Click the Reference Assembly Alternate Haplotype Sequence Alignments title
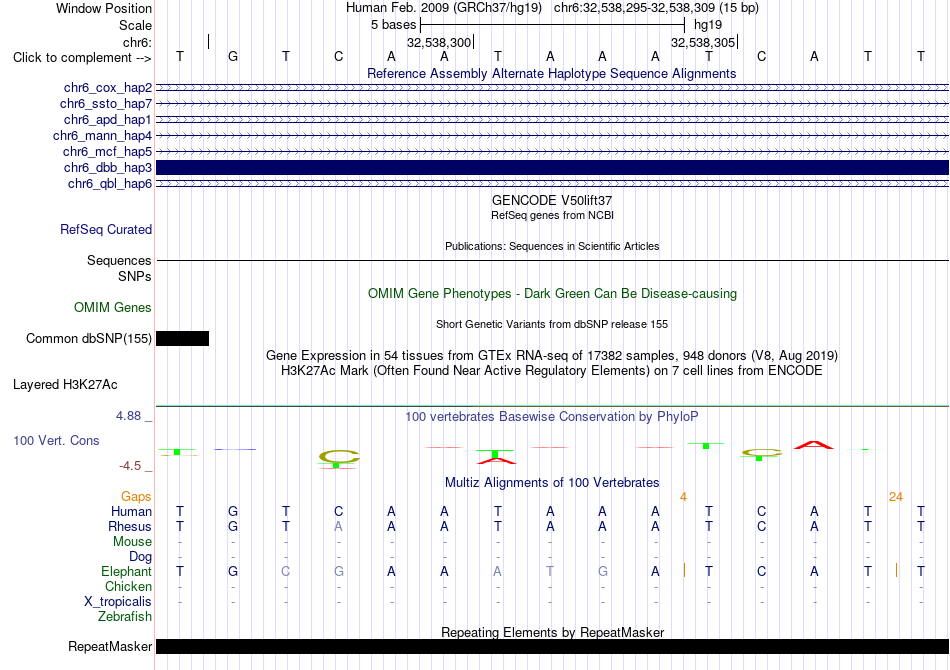This screenshot has width=950, height=670. tap(552, 73)
